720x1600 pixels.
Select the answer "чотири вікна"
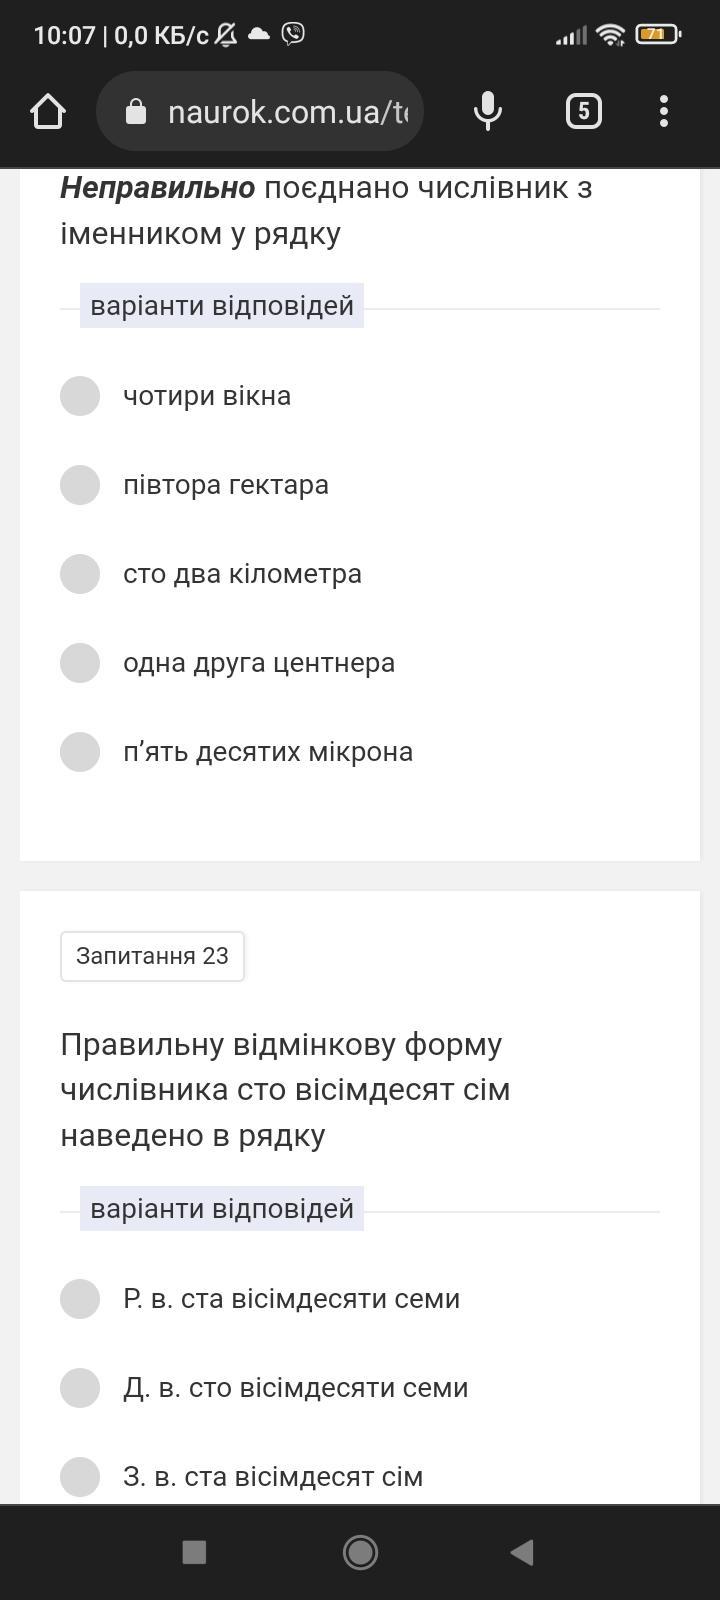point(80,396)
